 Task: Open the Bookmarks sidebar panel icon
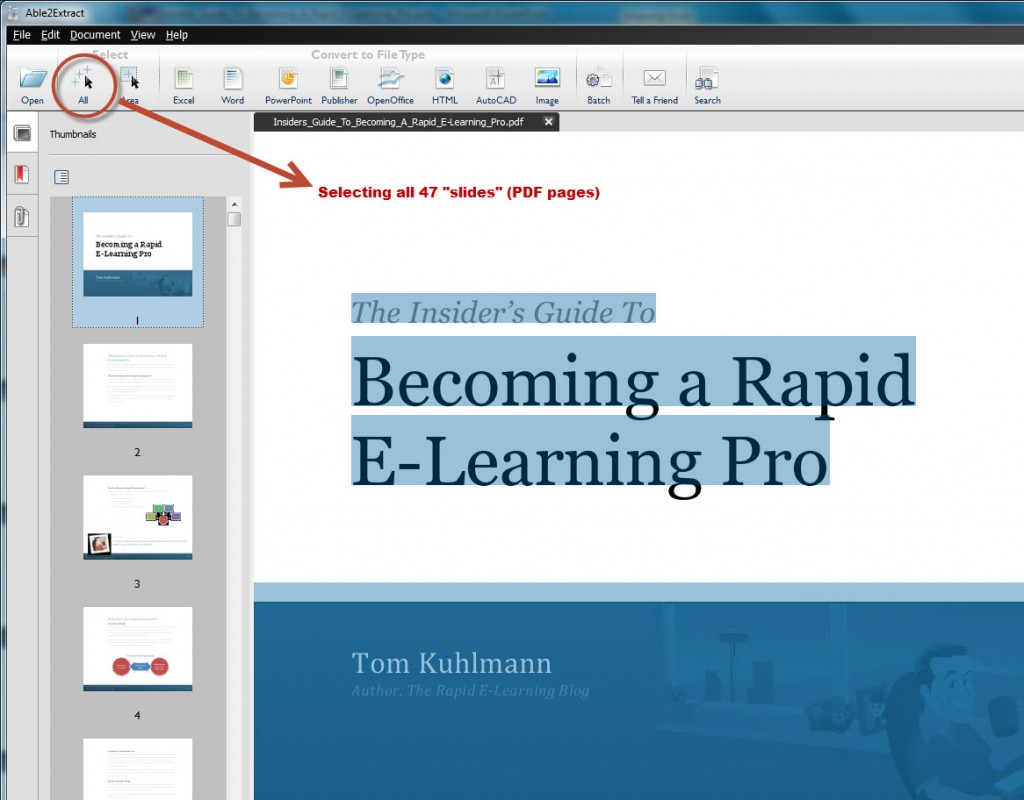tap(22, 174)
